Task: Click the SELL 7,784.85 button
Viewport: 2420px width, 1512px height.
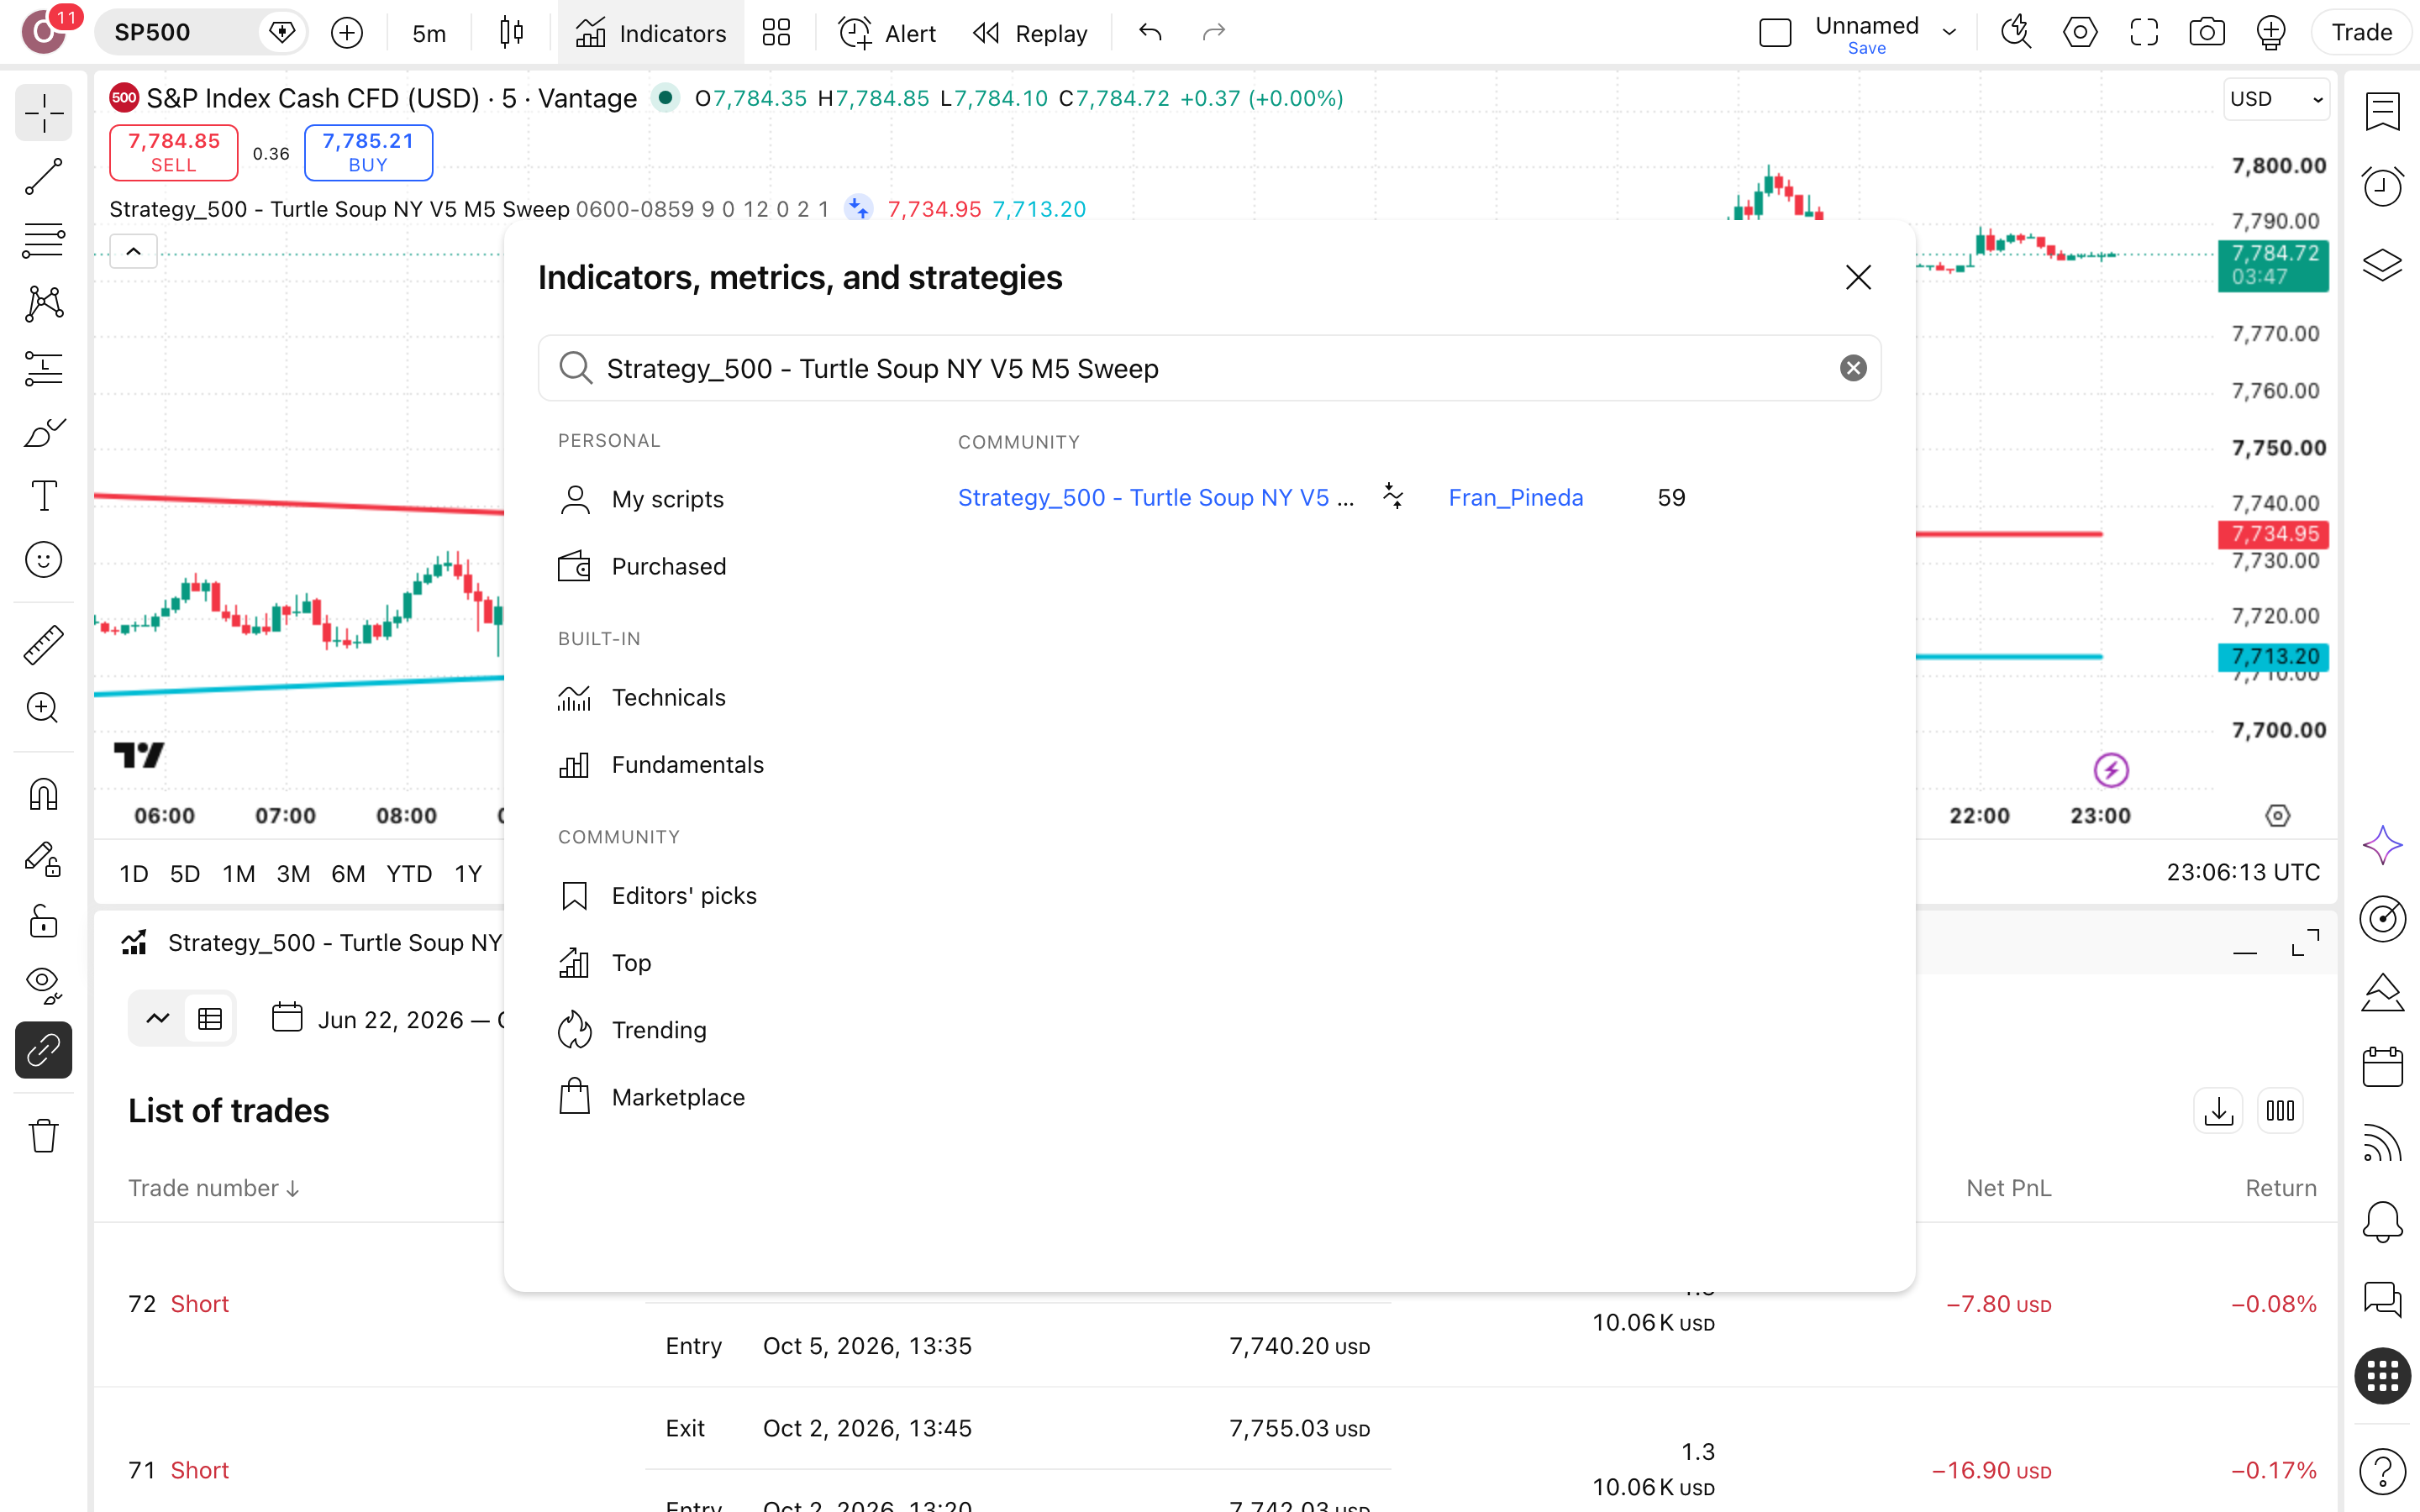Action: tap(173, 152)
